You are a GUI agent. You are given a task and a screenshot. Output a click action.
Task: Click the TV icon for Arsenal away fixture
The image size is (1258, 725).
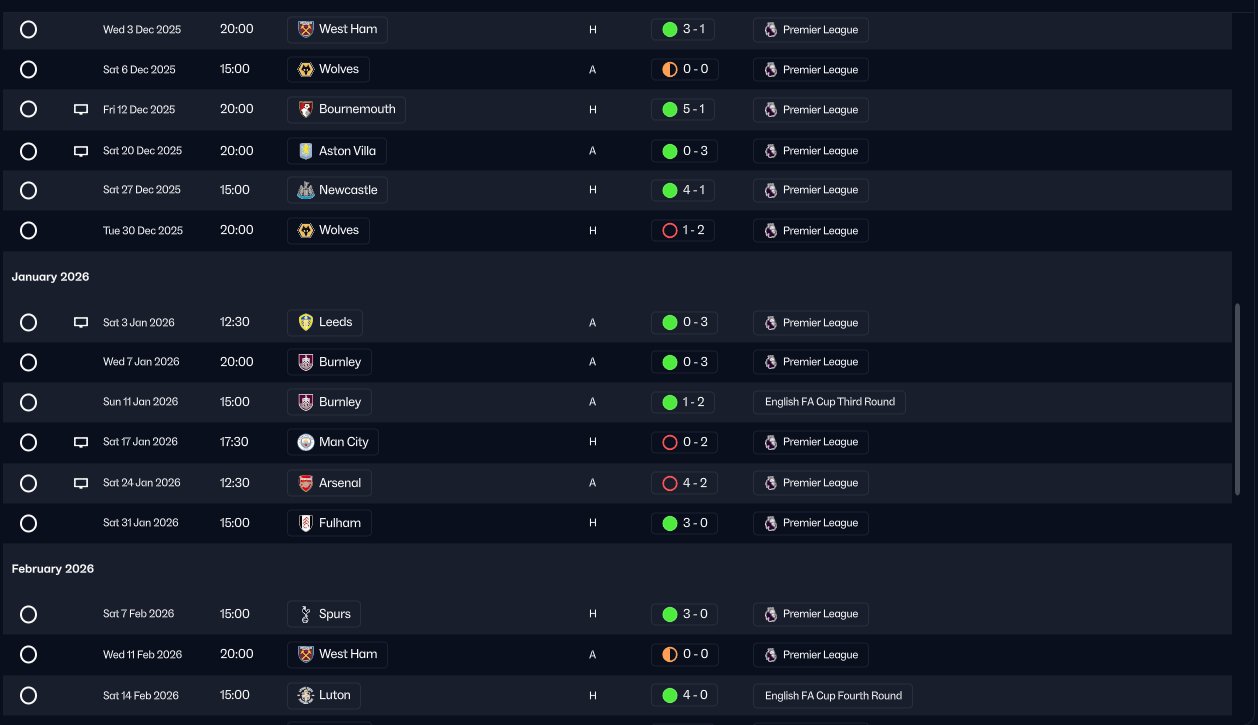[81, 483]
